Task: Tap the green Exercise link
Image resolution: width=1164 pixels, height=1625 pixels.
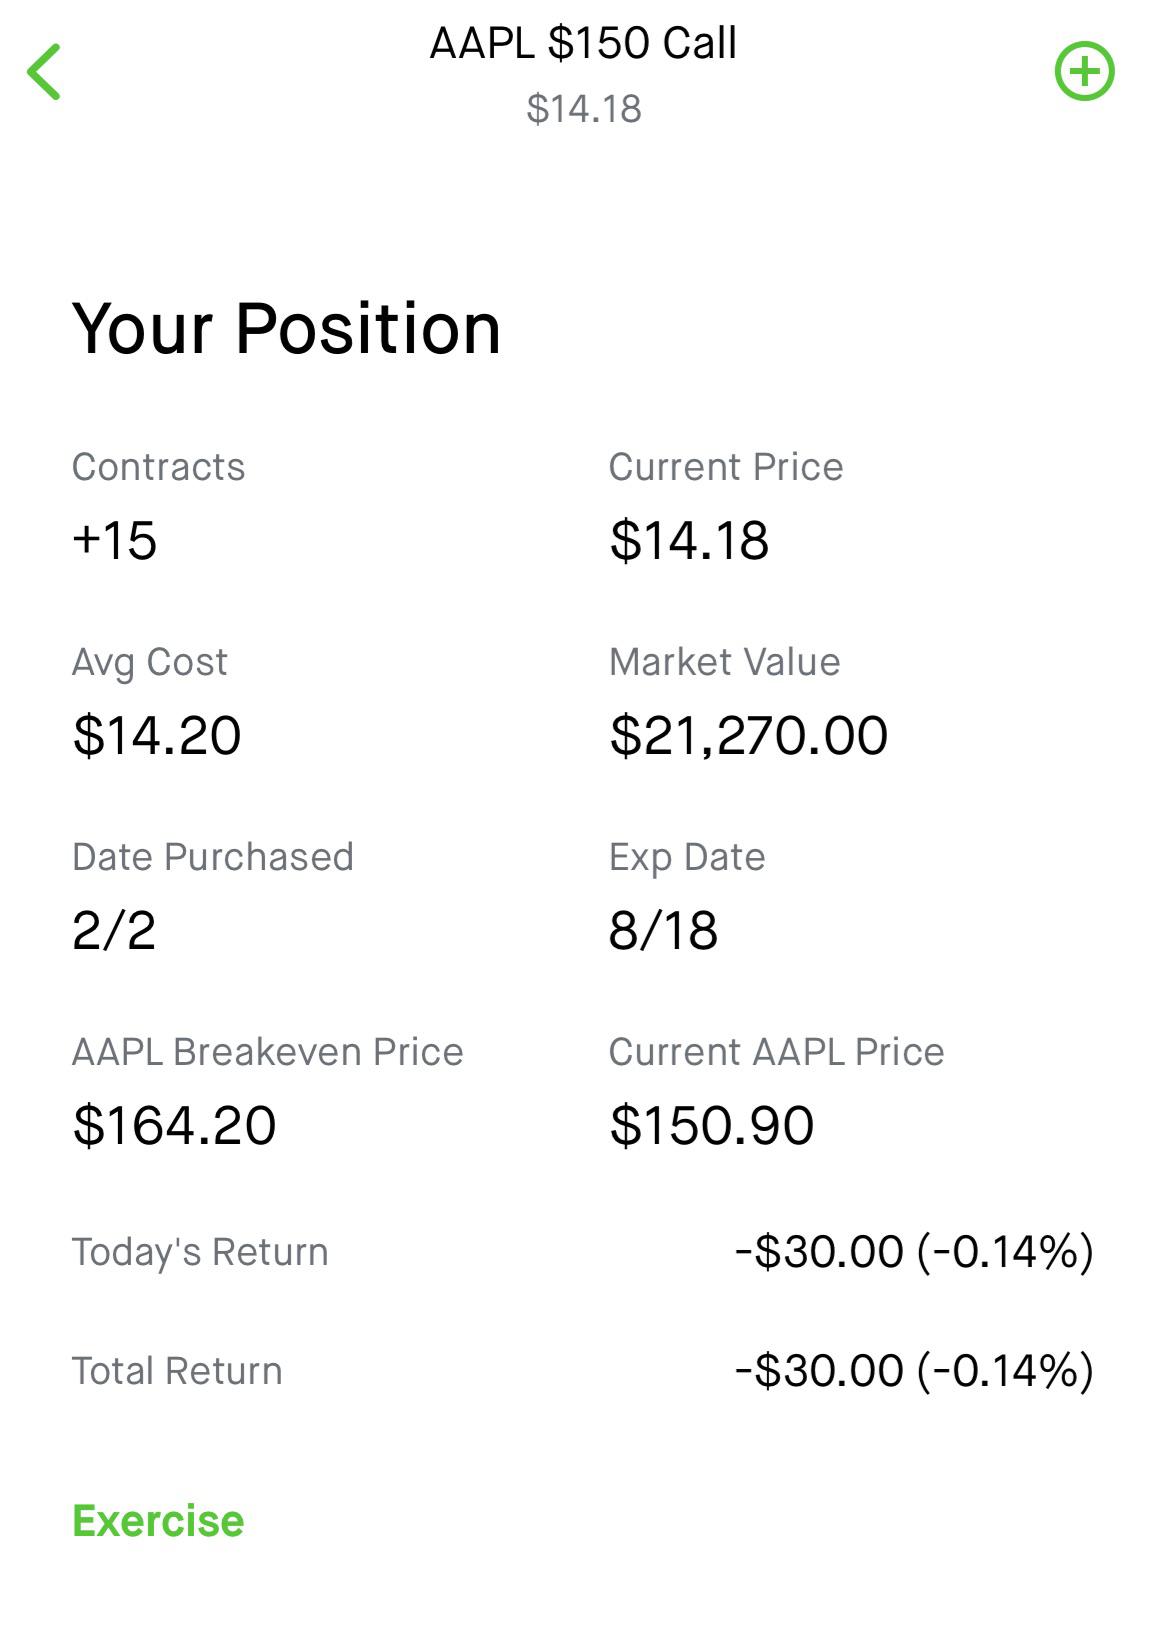Action: 158,1521
